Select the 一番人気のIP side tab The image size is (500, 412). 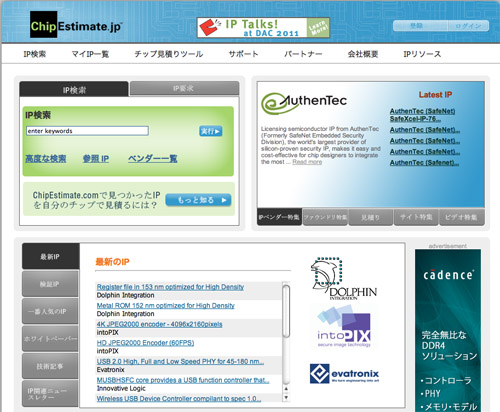point(50,311)
